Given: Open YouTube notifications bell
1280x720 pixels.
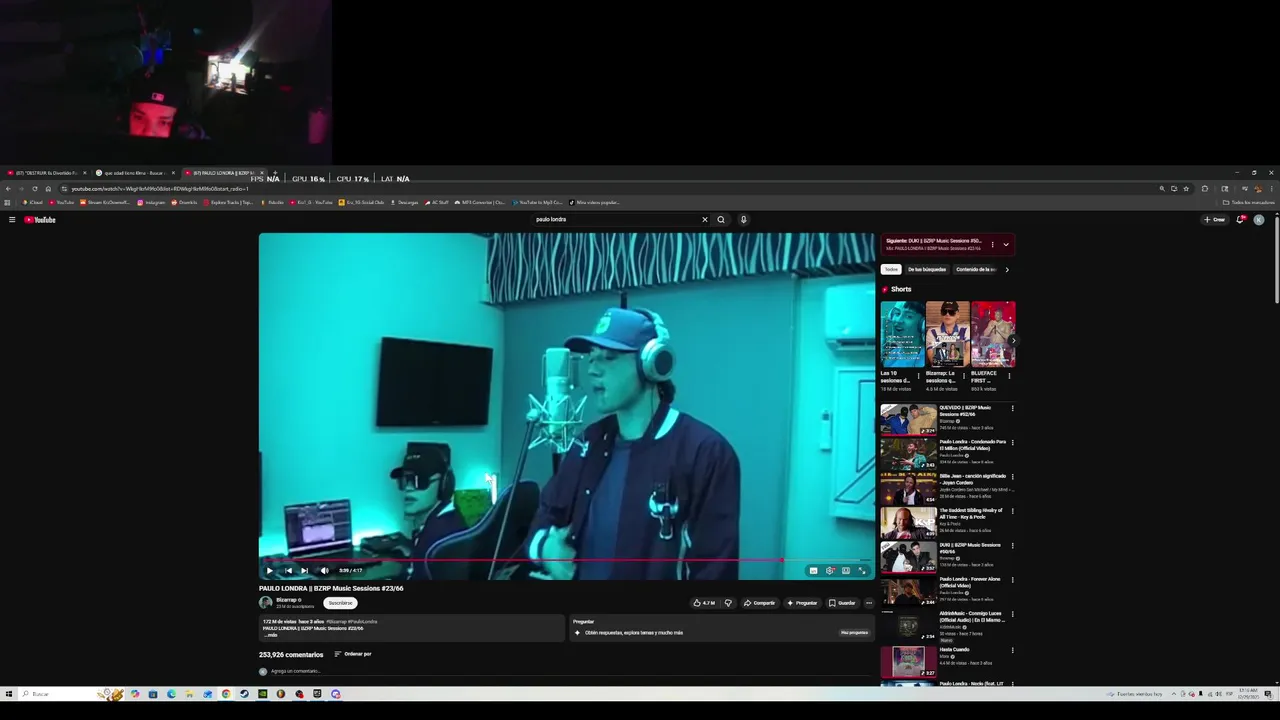Looking at the screenshot, I should click(1241, 220).
